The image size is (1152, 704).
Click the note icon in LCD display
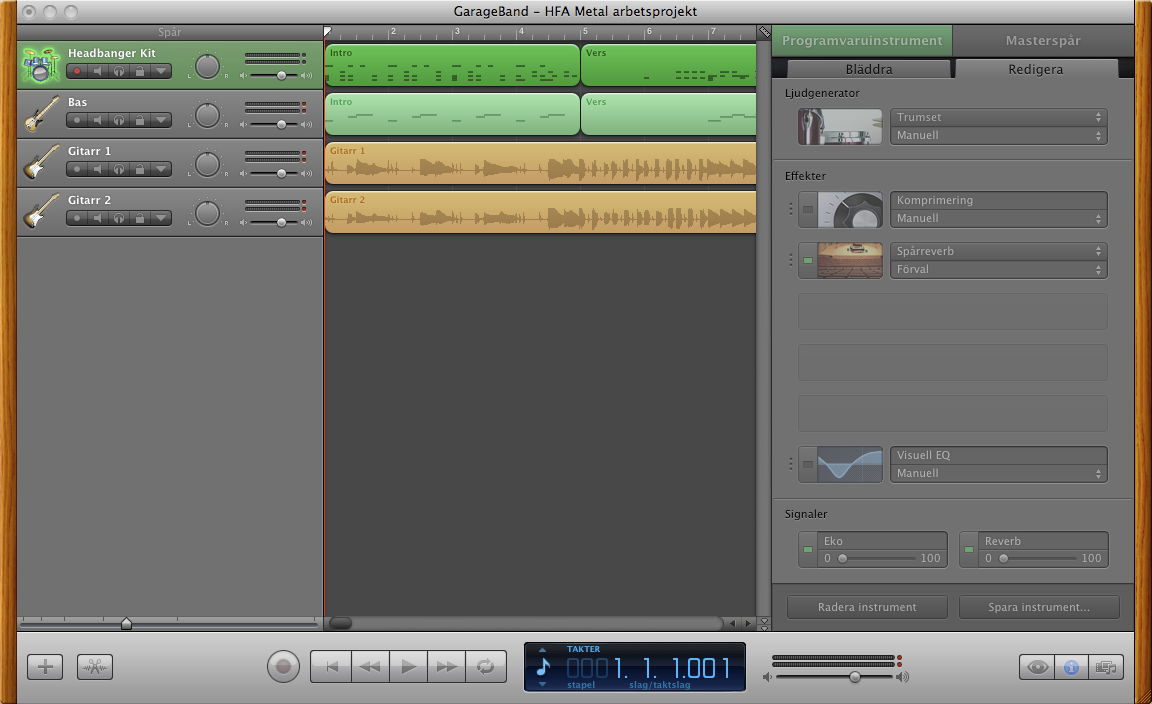(x=544, y=667)
